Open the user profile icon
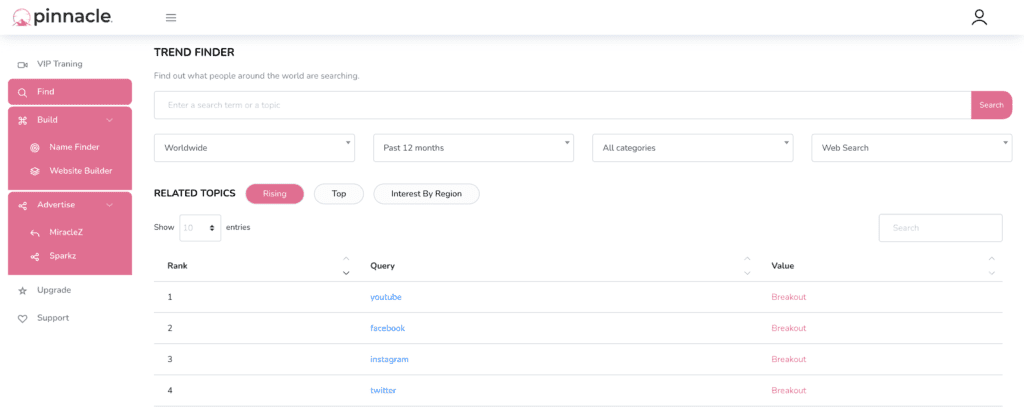This screenshot has height=407, width=1024. [978, 18]
